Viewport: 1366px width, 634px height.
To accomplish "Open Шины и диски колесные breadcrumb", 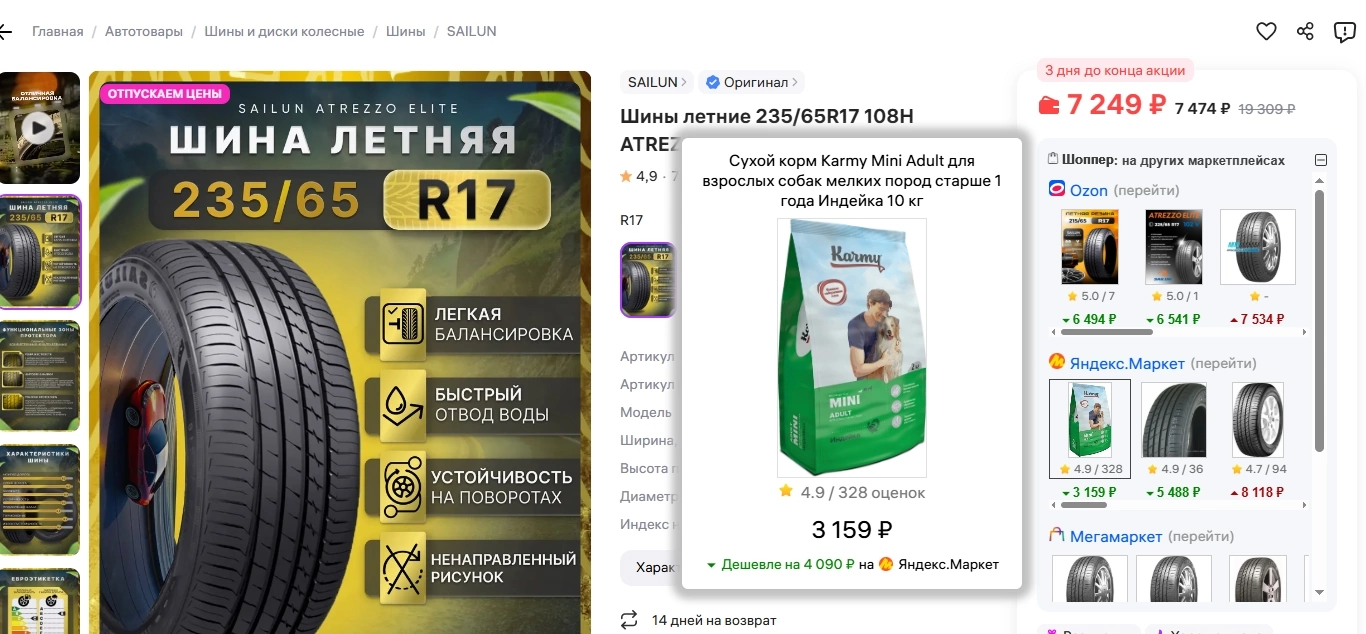I will [284, 31].
